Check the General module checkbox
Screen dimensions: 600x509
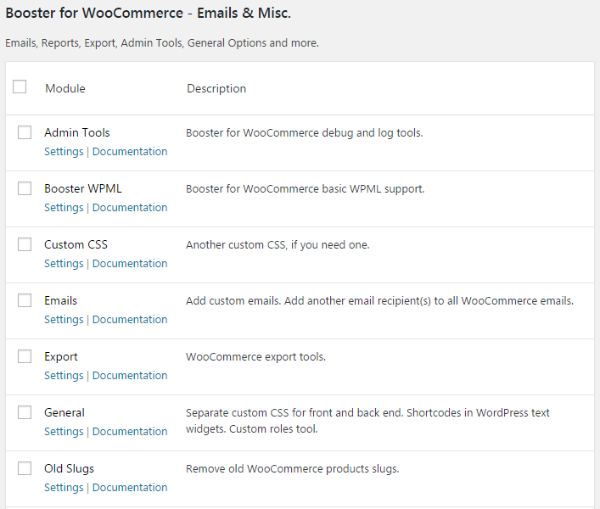[x=25, y=412]
